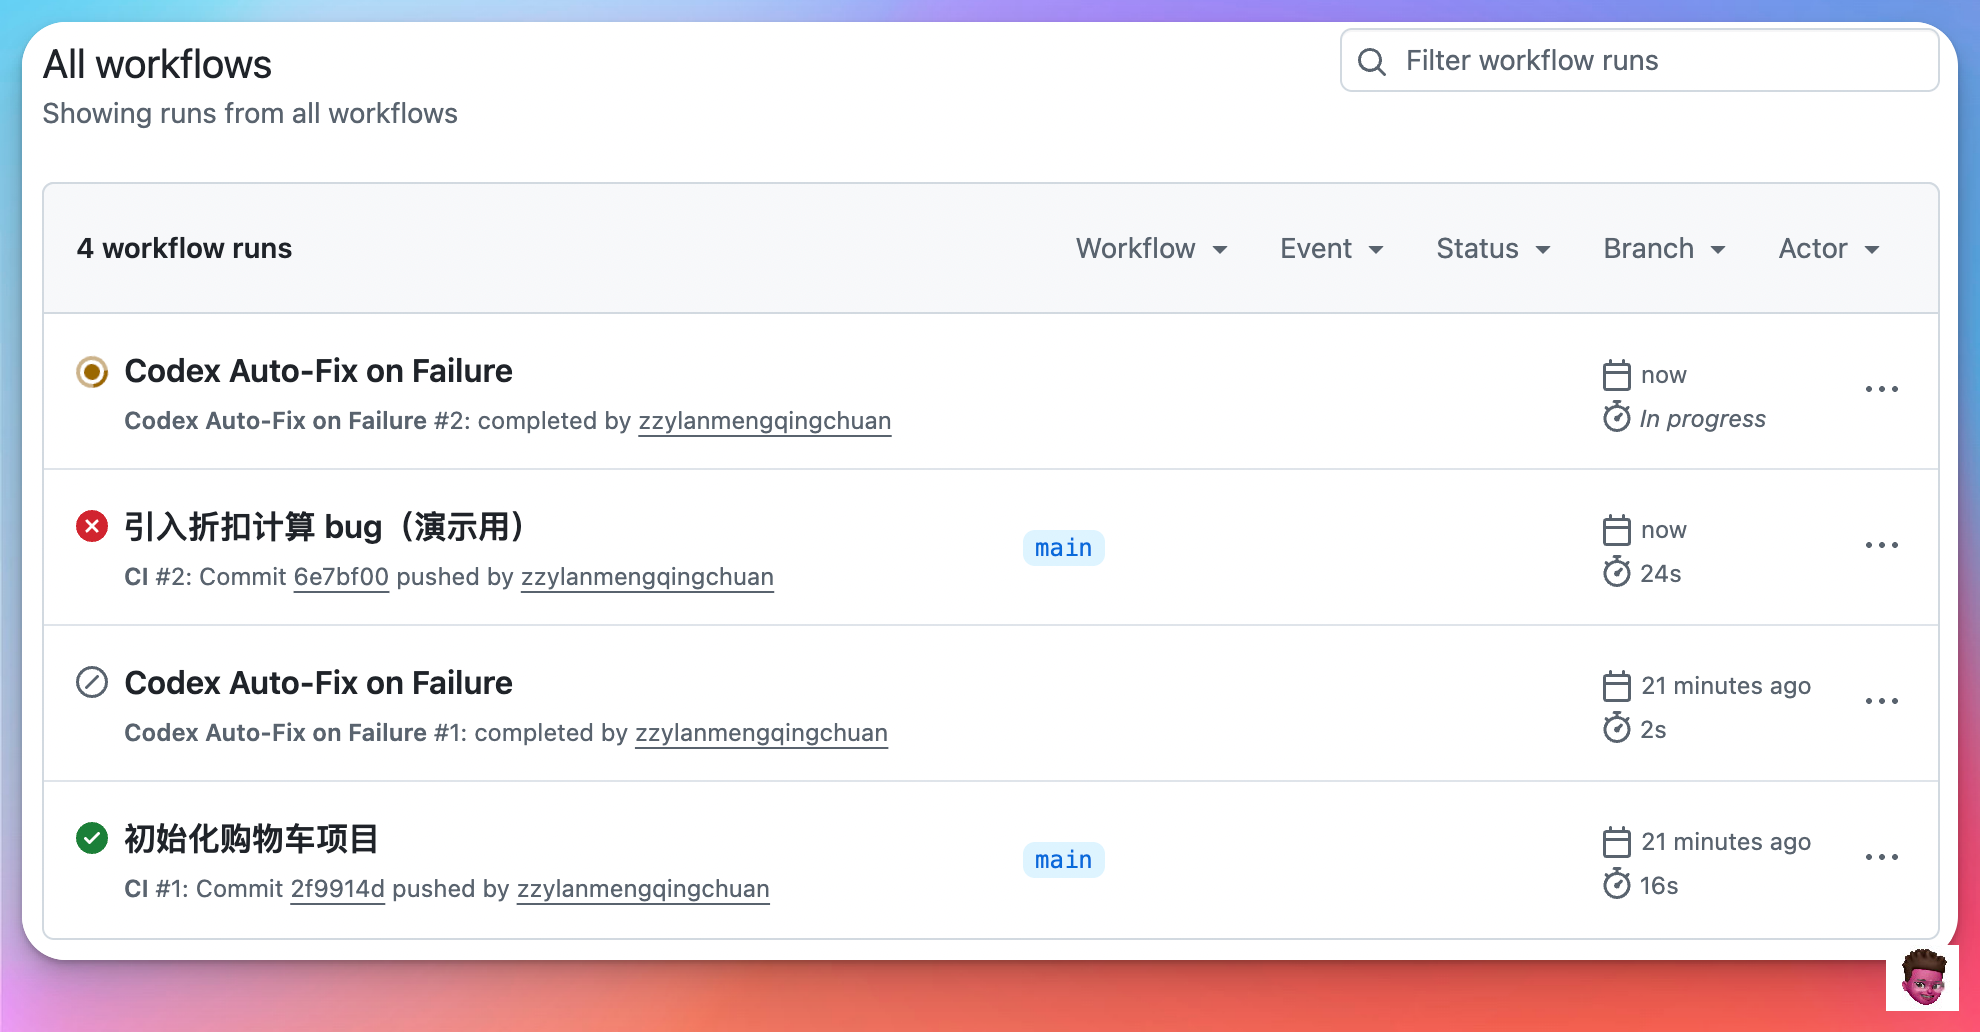Open three-dot menu for Codex Auto-Fix #2 run
1980x1032 pixels.
tap(1882, 389)
